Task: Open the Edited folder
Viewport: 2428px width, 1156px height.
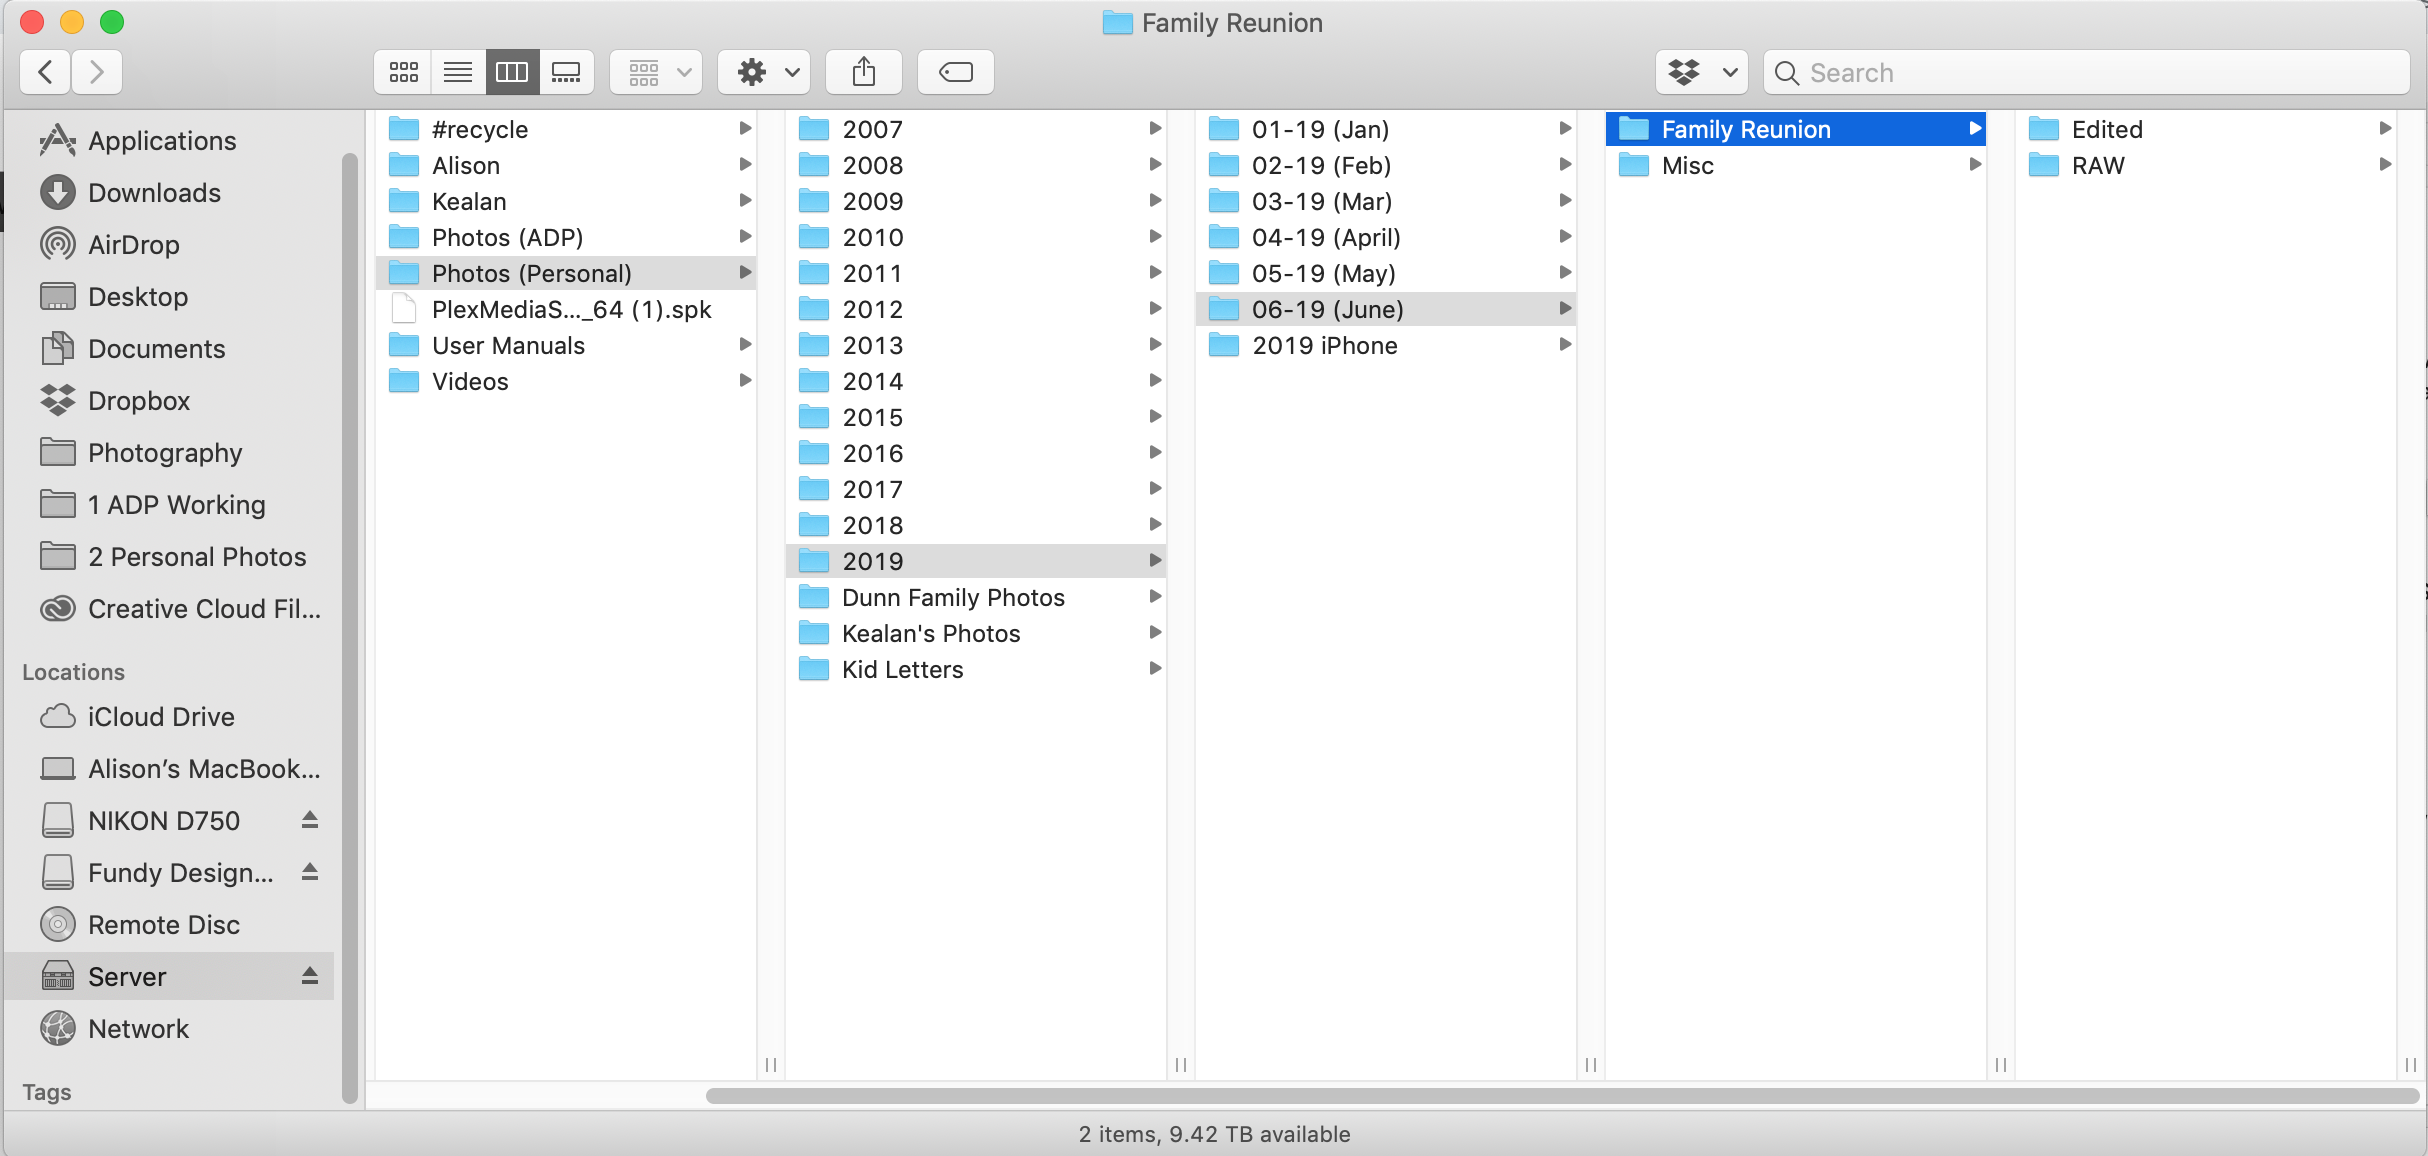Action: click(2206, 129)
